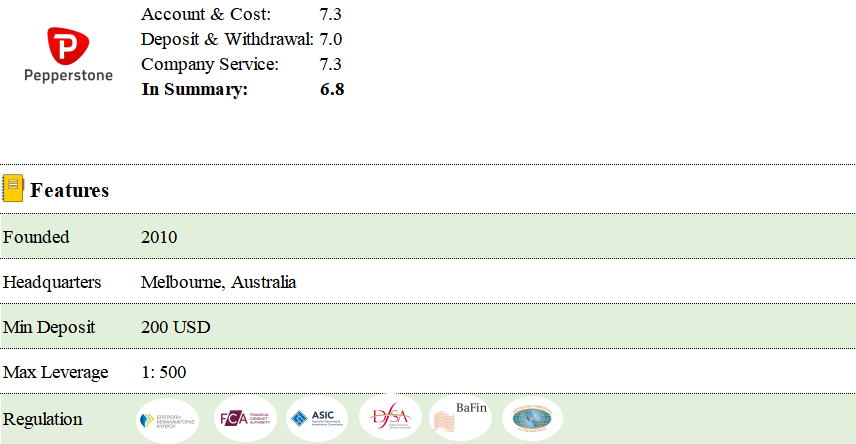Click the Headquarters row label
856x444 pixels.
[52, 282]
